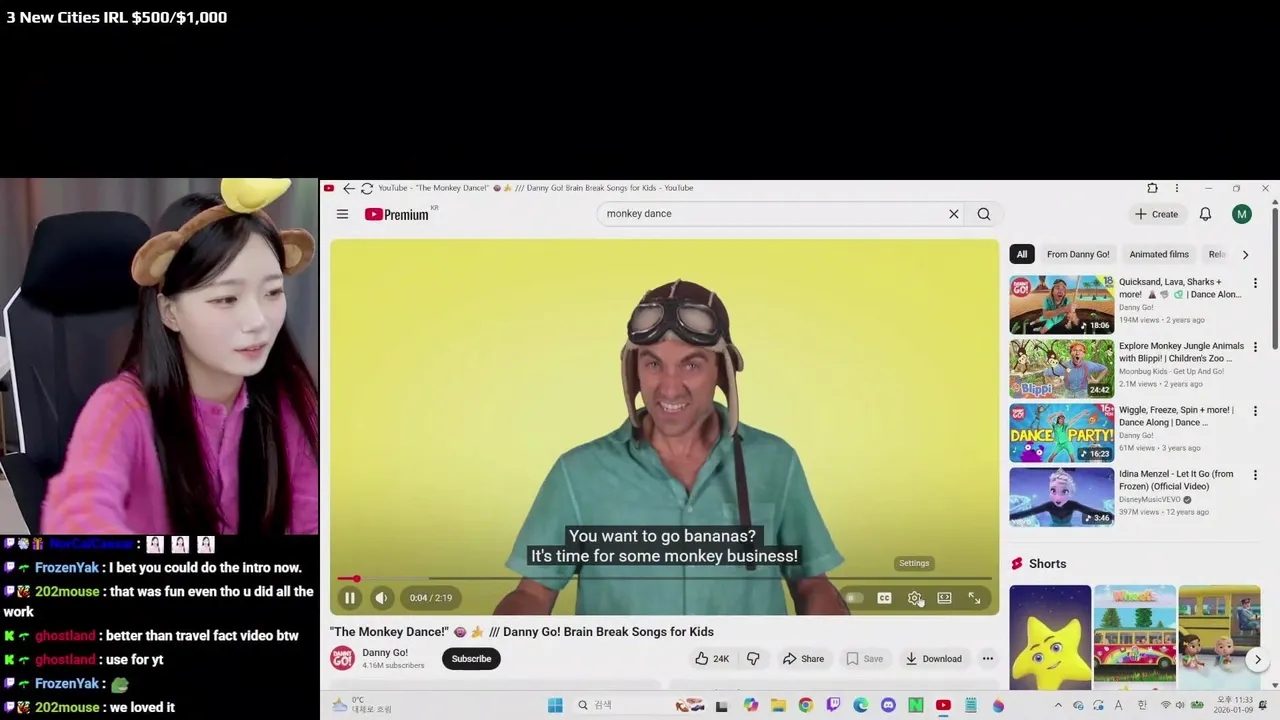Select the All filter chip
The height and width of the screenshot is (720, 1280).
[x=1022, y=254]
